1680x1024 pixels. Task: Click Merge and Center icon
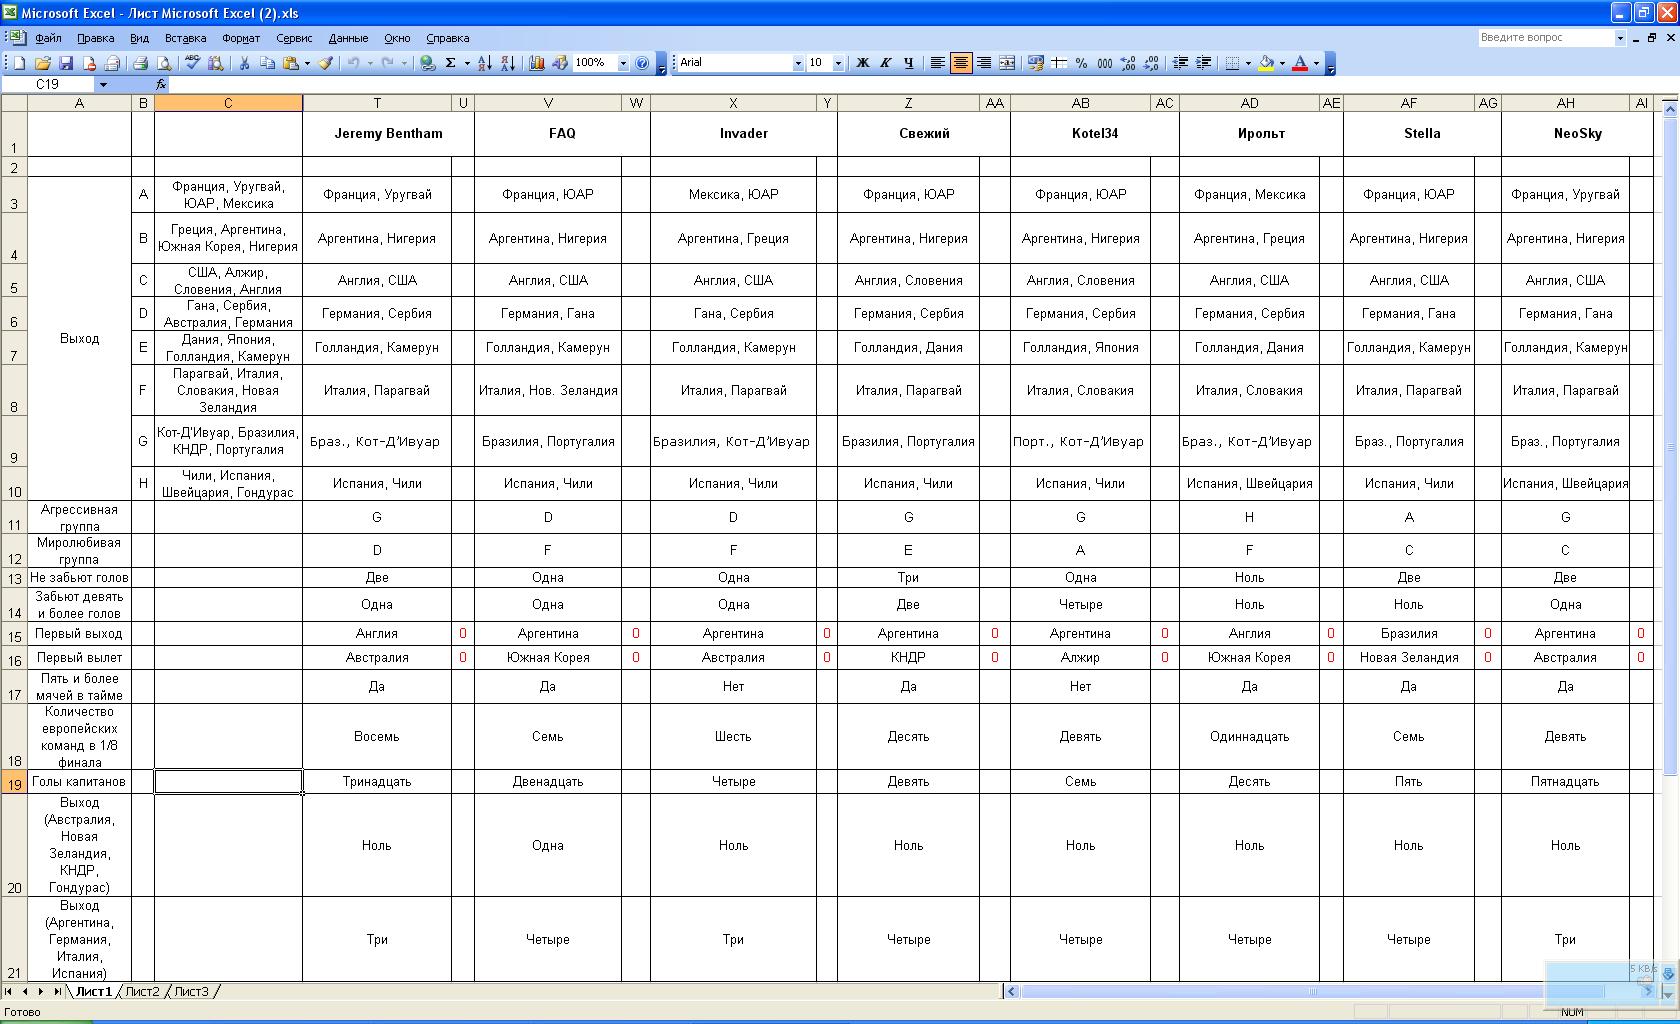tap(1007, 63)
